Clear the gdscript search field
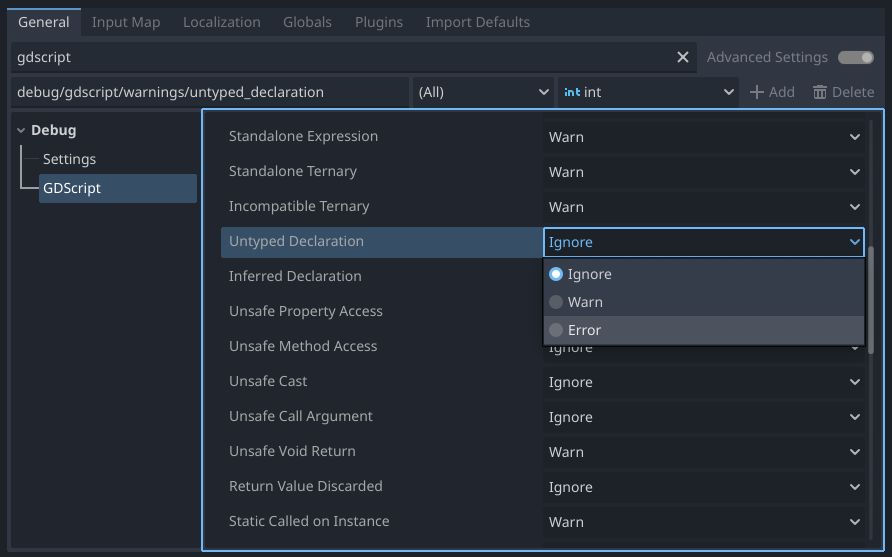This screenshot has height=557, width=892. pyautogui.click(x=683, y=58)
